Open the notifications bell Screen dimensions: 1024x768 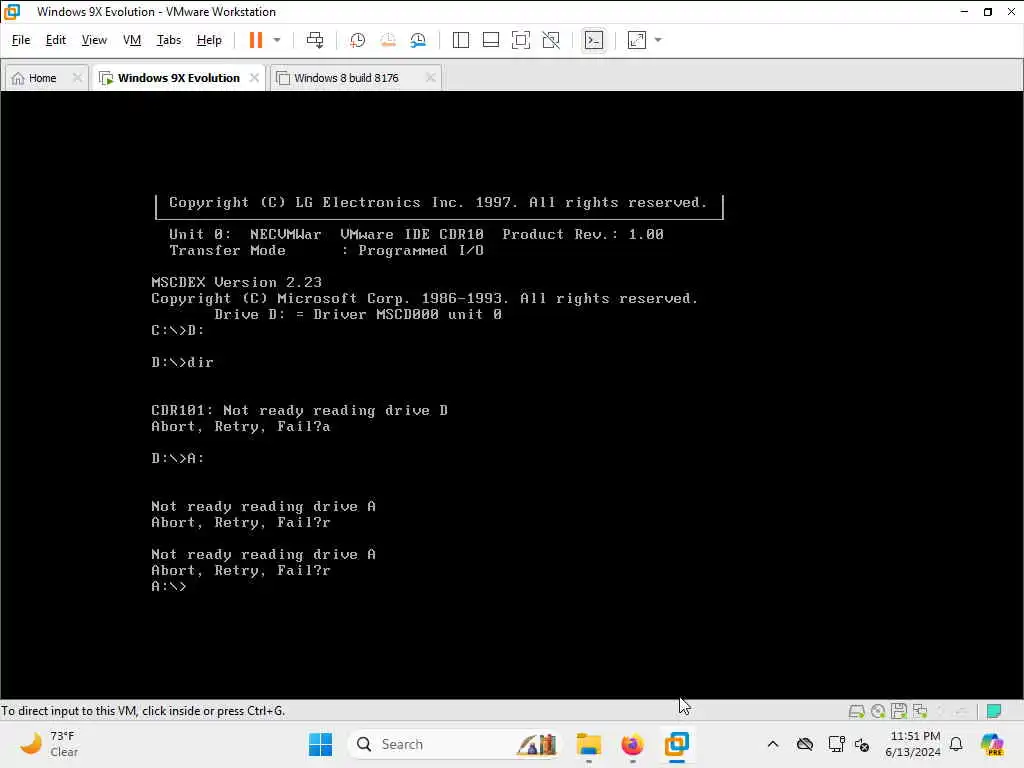956,744
